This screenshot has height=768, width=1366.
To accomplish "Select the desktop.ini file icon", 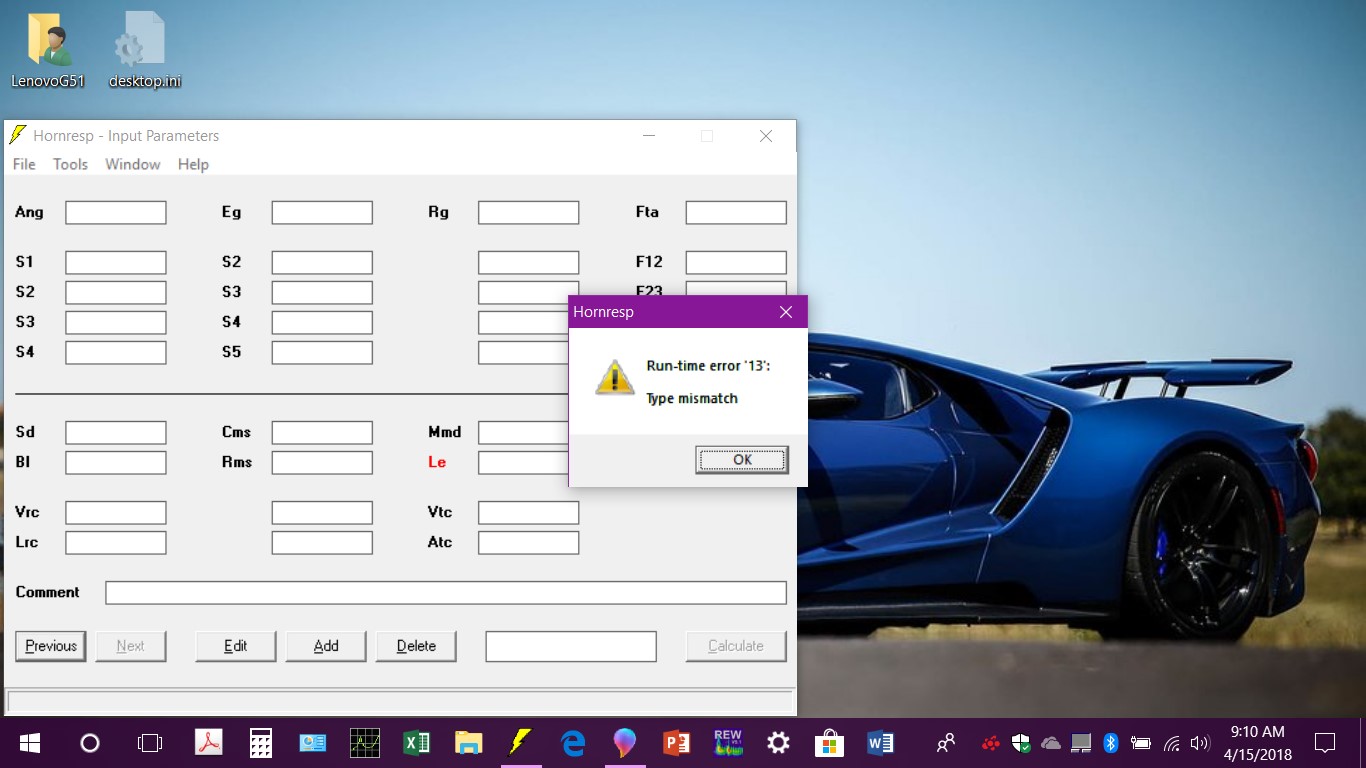I will [145, 50].
